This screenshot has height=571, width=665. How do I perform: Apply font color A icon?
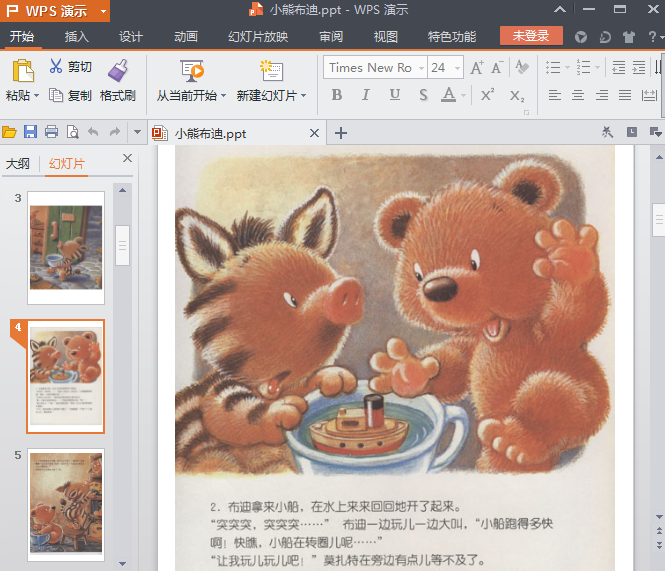448,95
